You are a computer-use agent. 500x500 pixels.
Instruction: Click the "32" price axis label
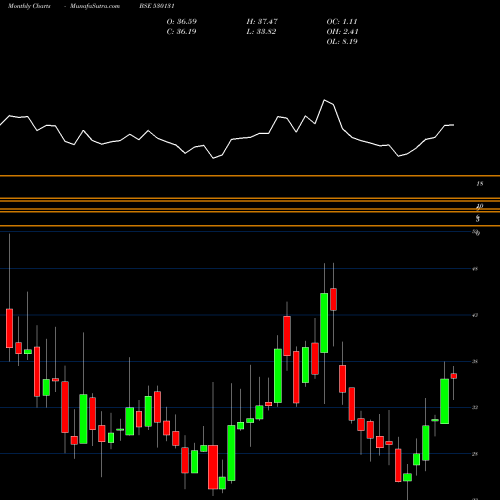(x=475, y=407)
